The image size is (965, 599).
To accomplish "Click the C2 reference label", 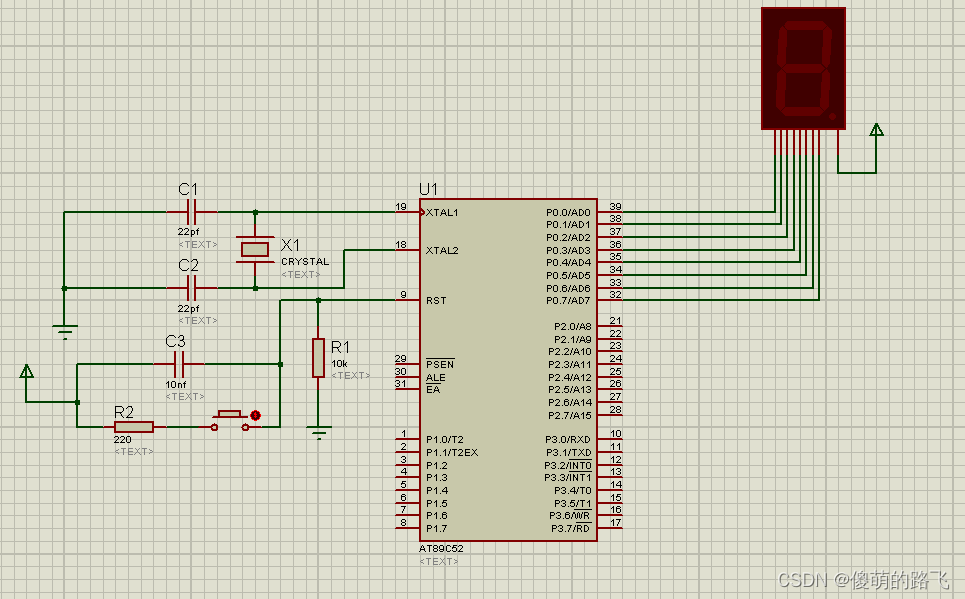I will pyautogui.click(x=188, y=265).
